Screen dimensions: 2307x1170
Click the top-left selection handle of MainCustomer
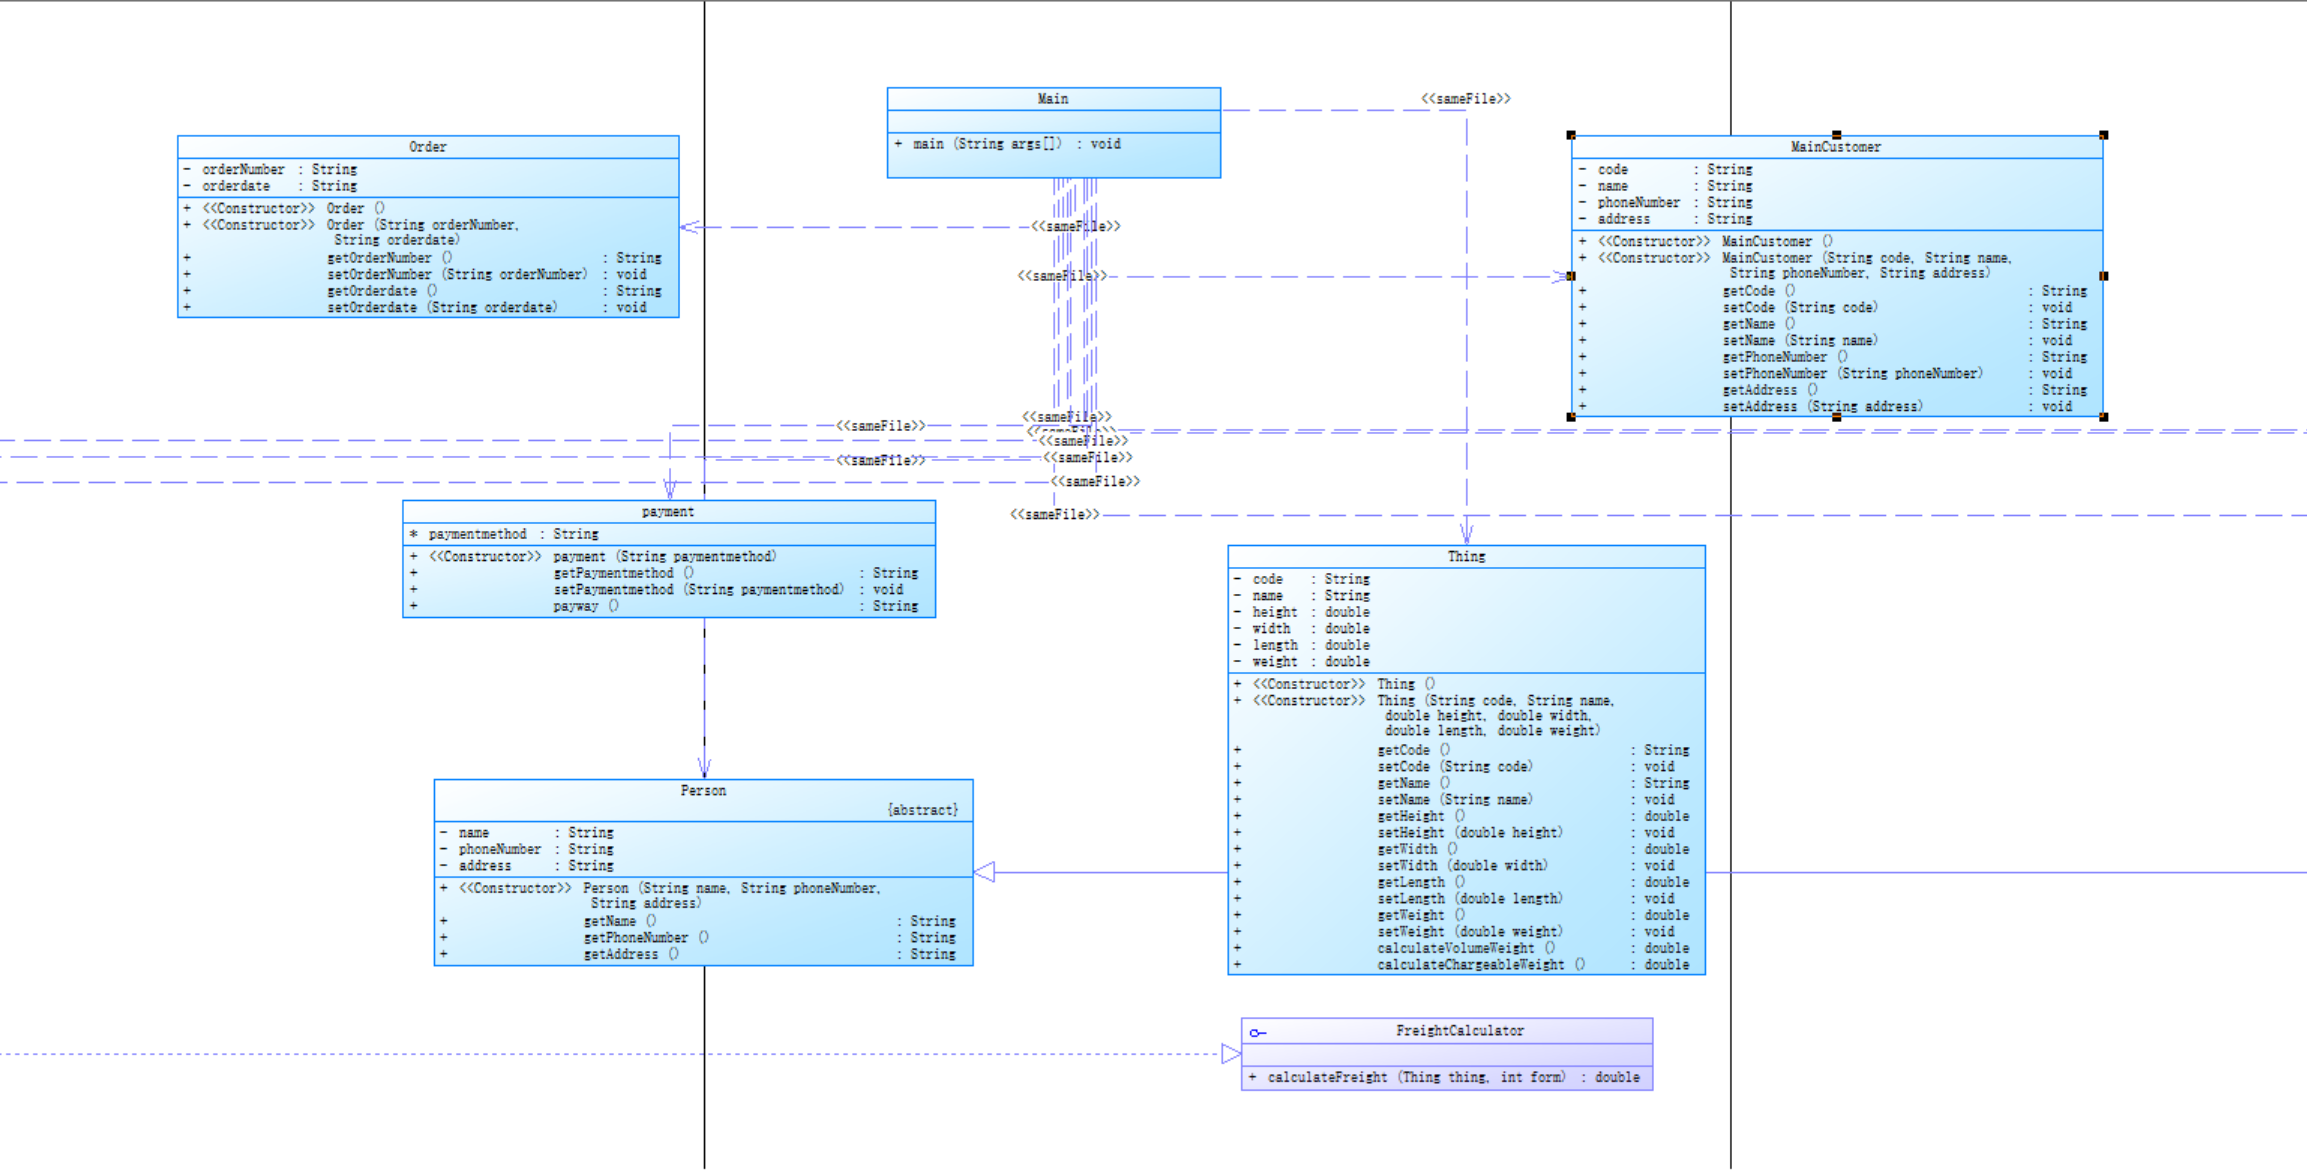(1571, 135)
